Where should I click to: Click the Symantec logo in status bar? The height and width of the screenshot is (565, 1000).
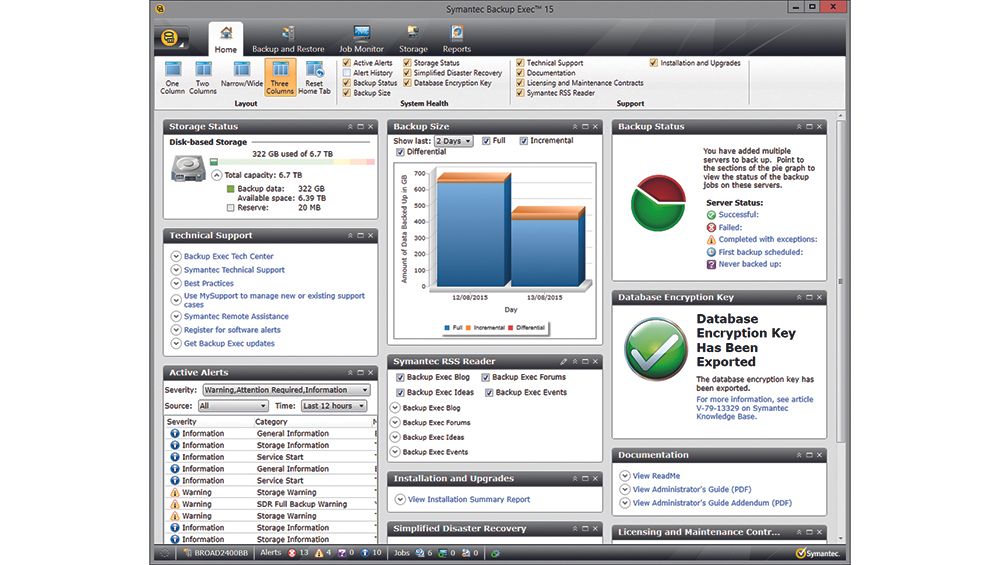point(818,554)
